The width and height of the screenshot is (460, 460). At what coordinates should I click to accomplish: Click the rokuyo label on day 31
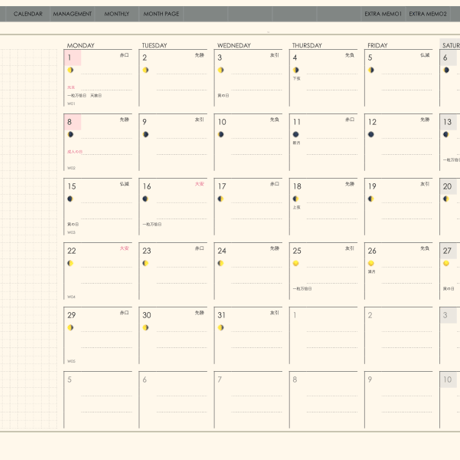[275, 313]
